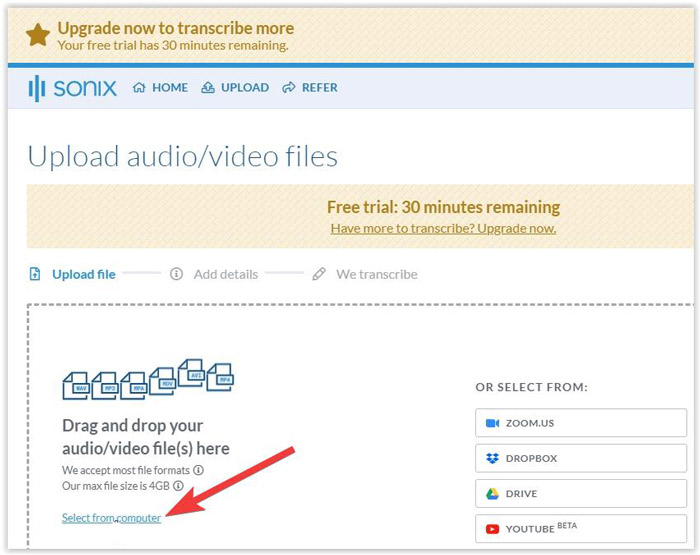This screenshot has height=555, width=700.
Task: Click 'We accept most file formats' text
Action: [x=126, y=470]
